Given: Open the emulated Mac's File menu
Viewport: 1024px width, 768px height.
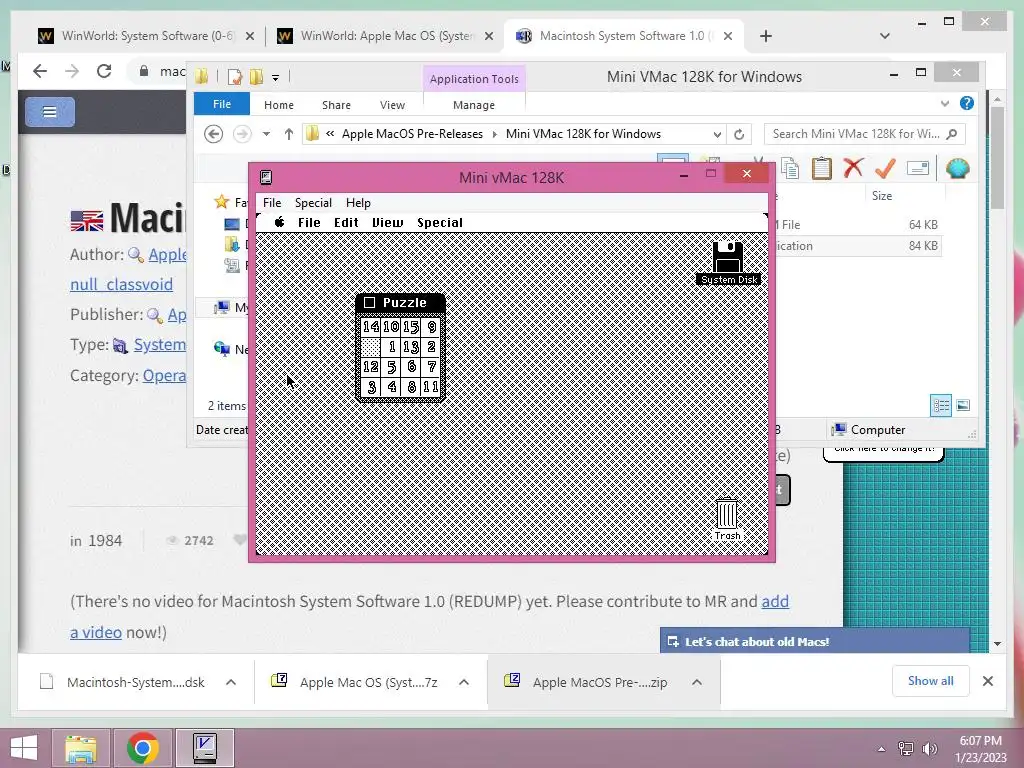Looking at the screenshot, I should (309, 222).
